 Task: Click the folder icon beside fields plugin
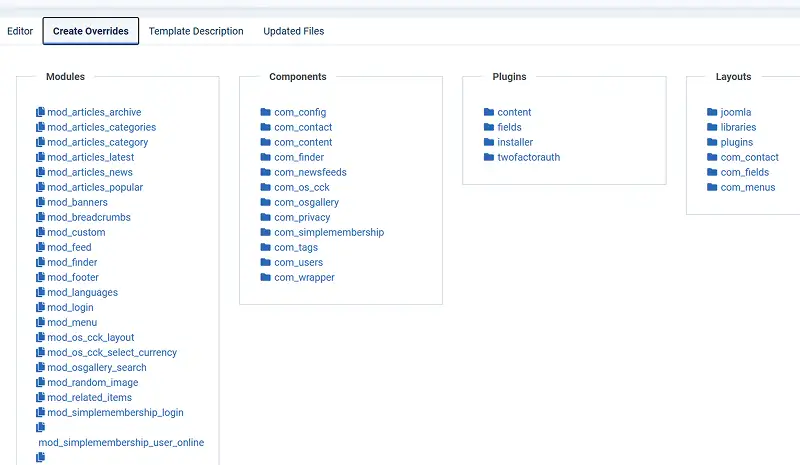[489, 127]
